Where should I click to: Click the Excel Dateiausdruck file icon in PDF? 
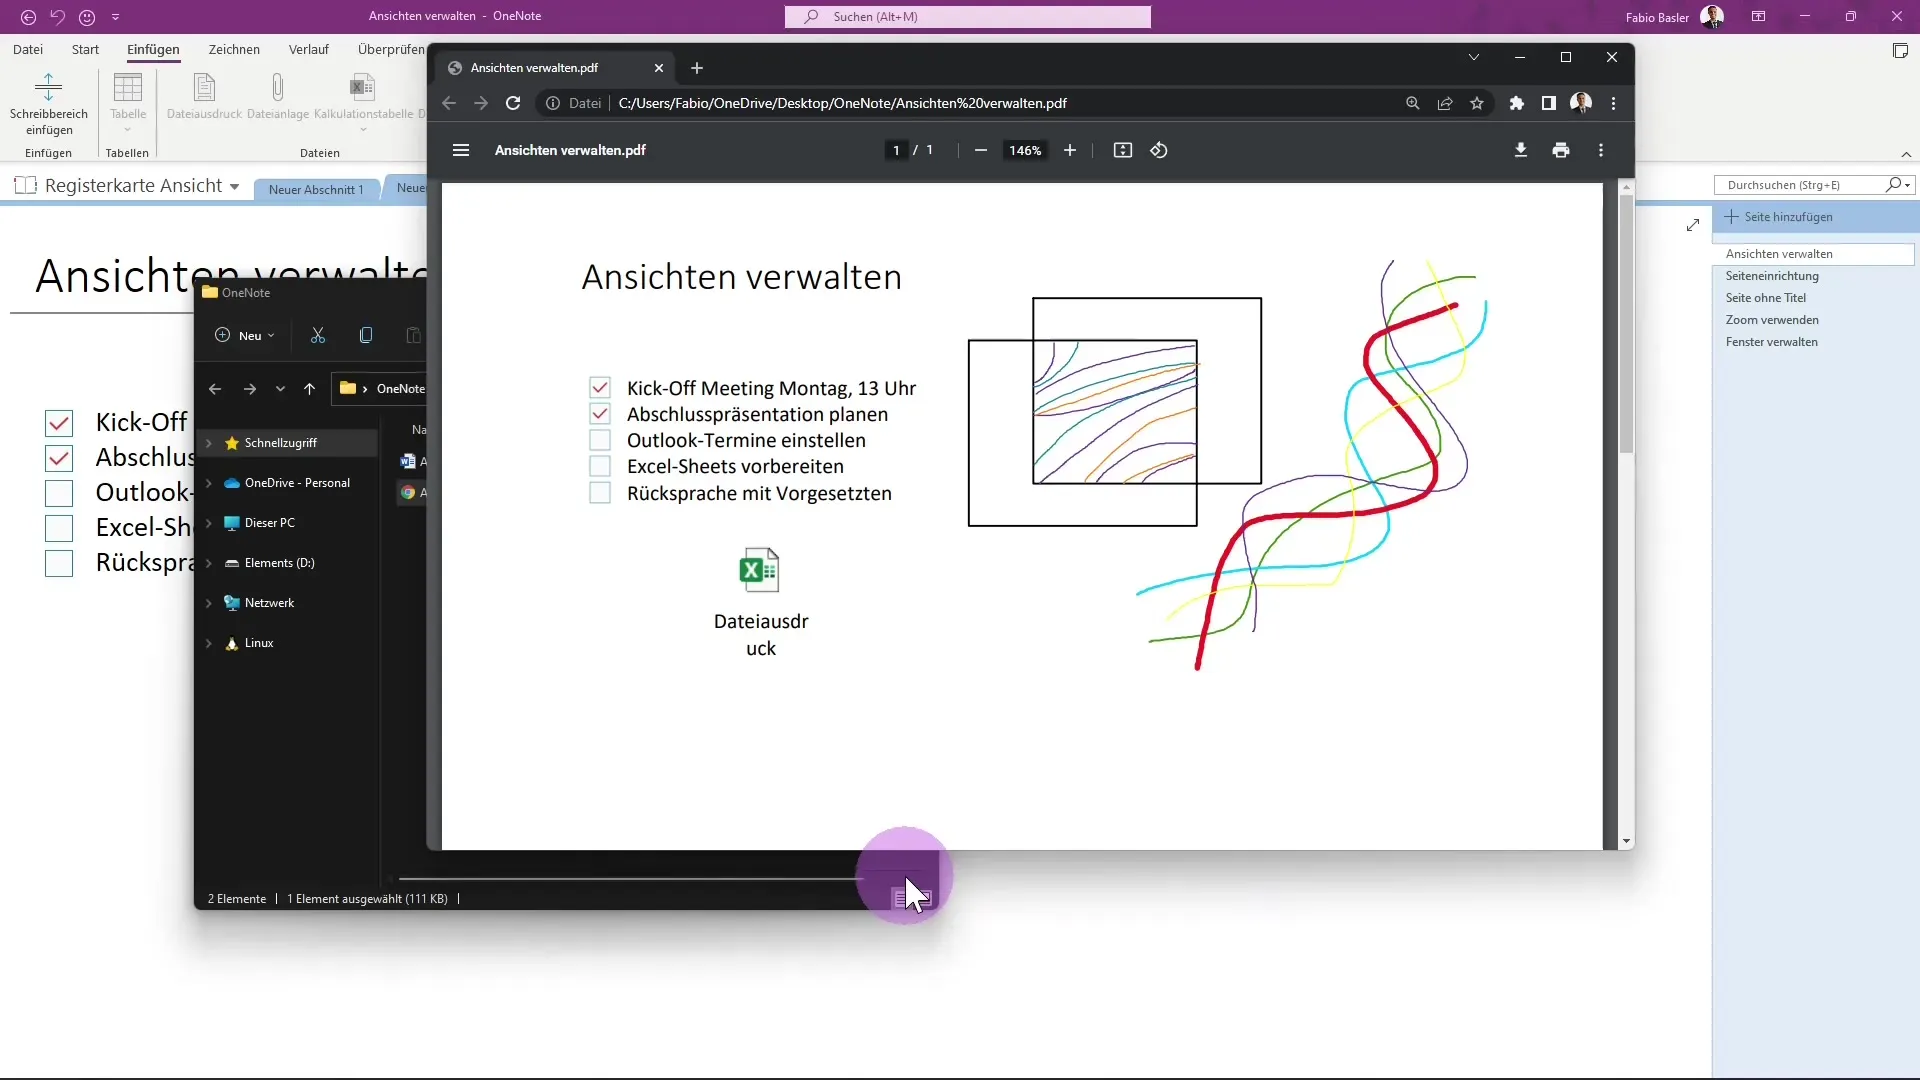[x=759, y=570]
